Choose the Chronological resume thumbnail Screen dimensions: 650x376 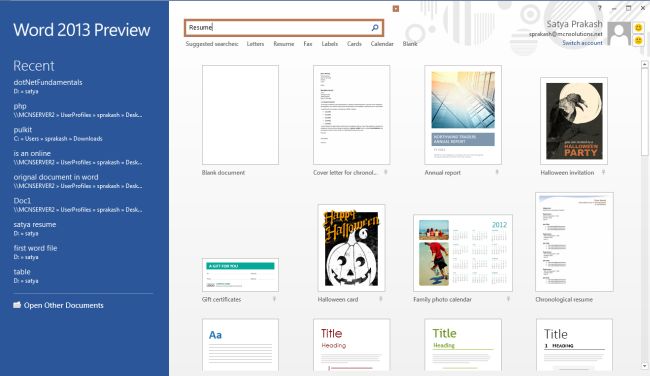pyautogui.click(x=574, y=242)
